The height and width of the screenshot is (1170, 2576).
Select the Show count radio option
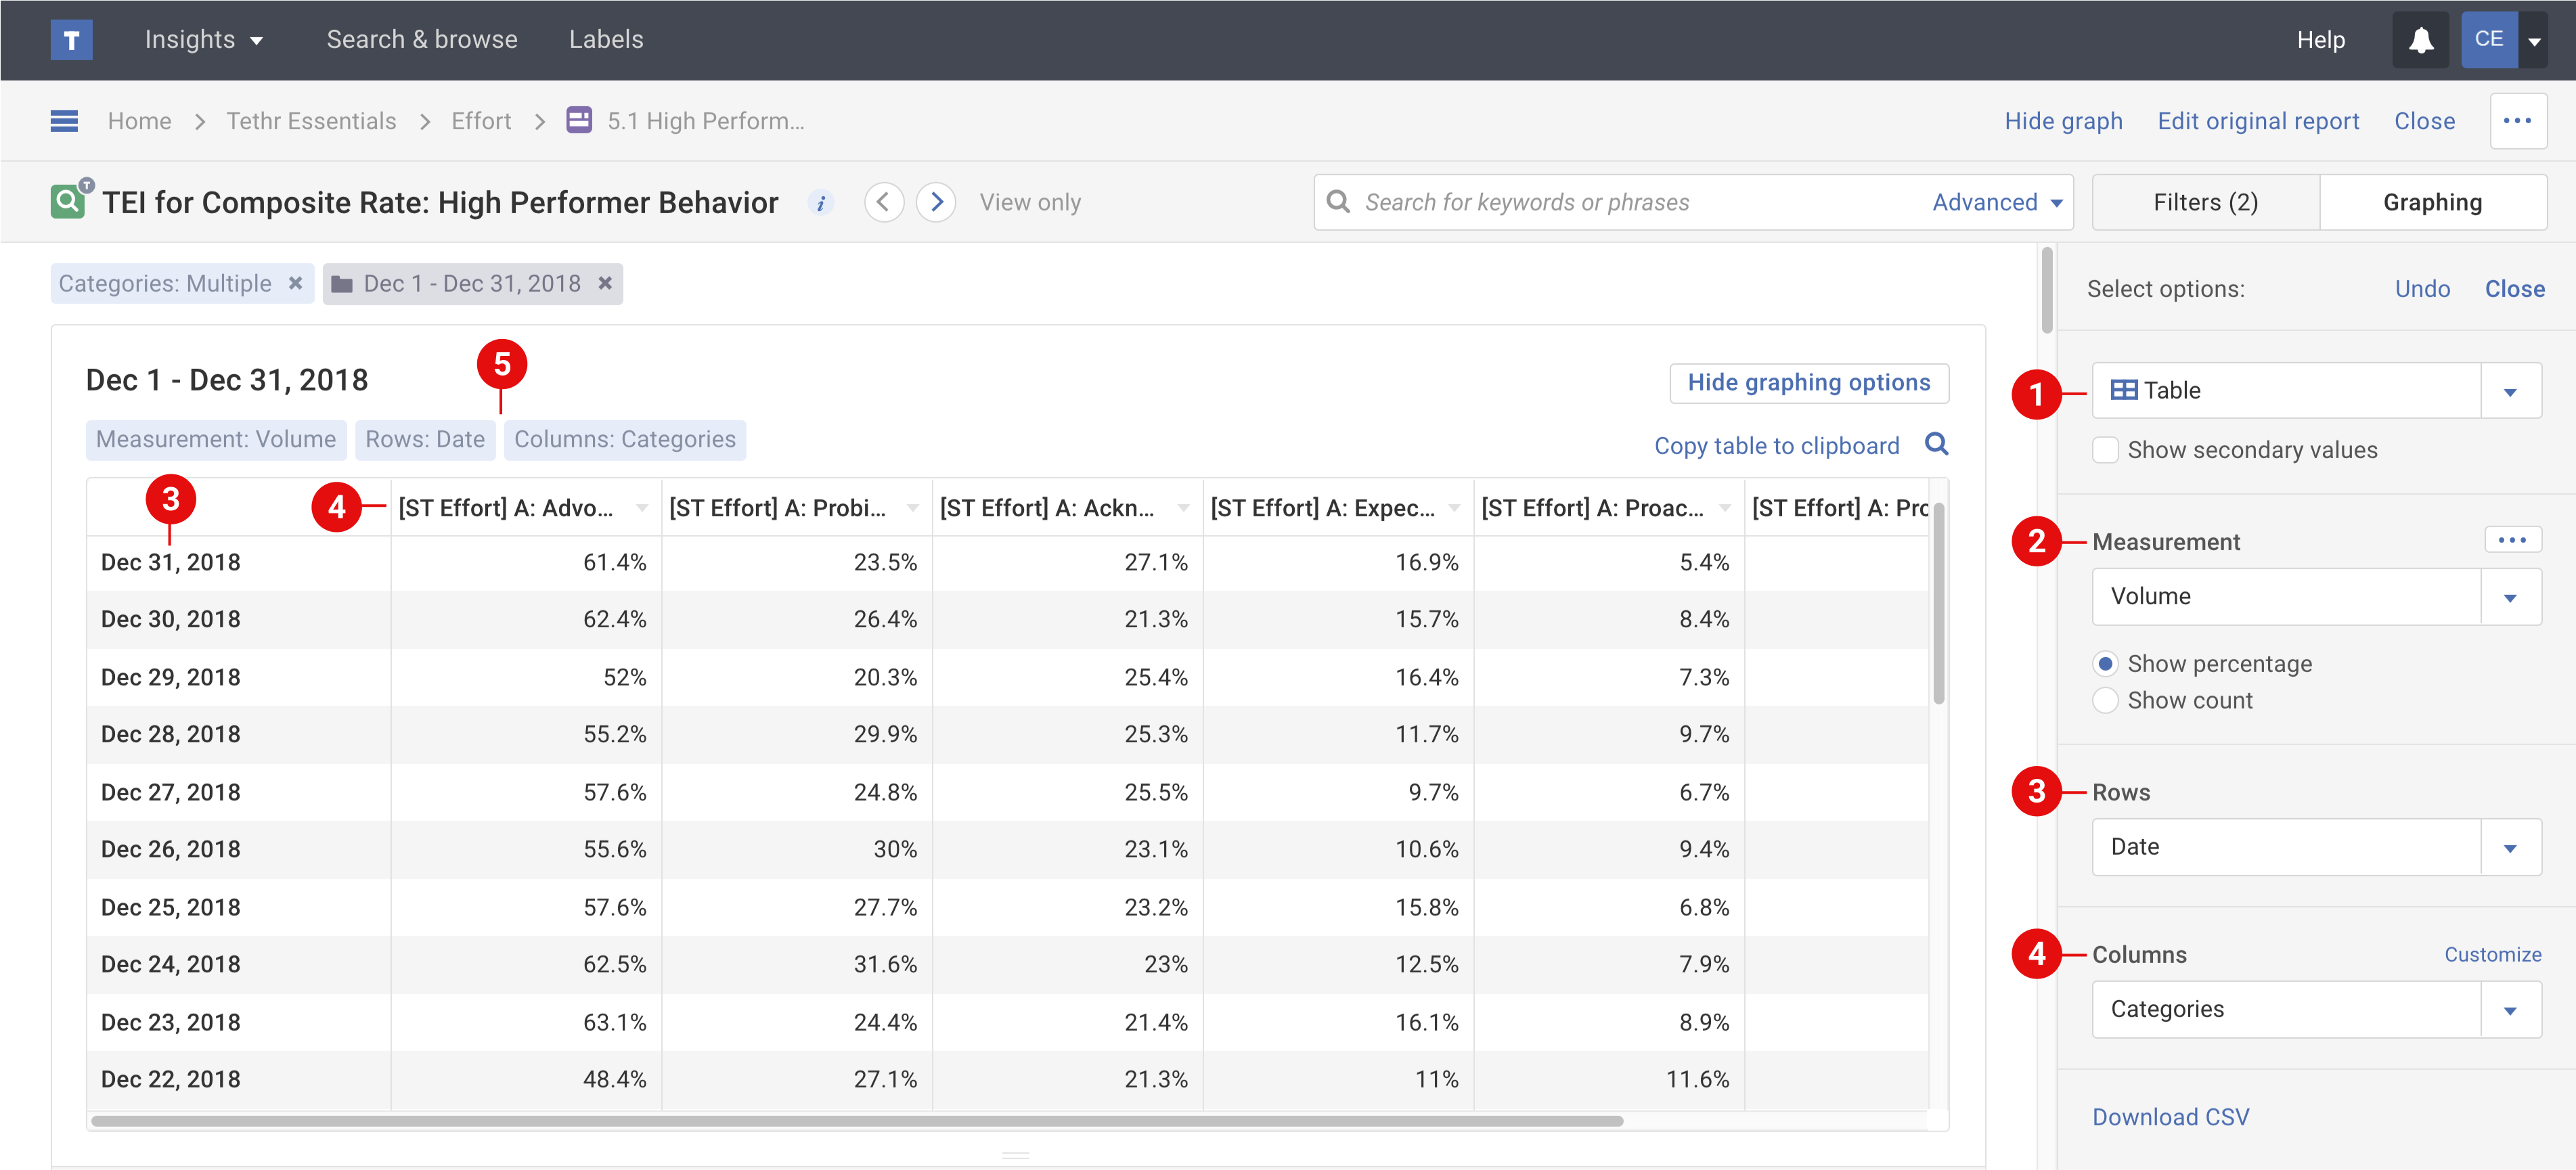click(x=2105, y=701)
